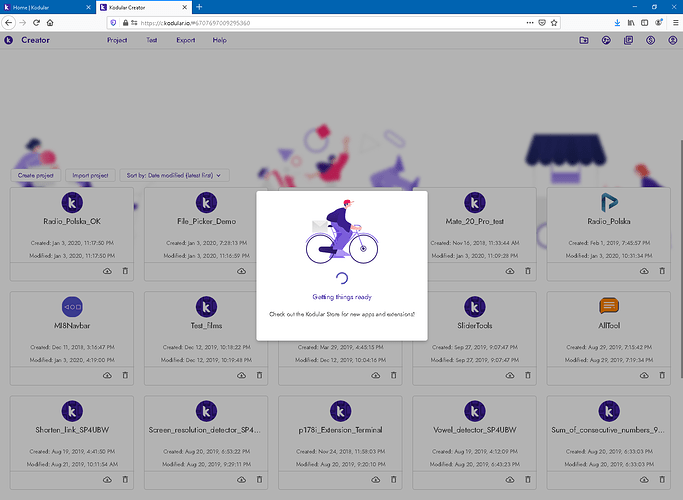
Task: Open the Export menu
Action: 186,40
